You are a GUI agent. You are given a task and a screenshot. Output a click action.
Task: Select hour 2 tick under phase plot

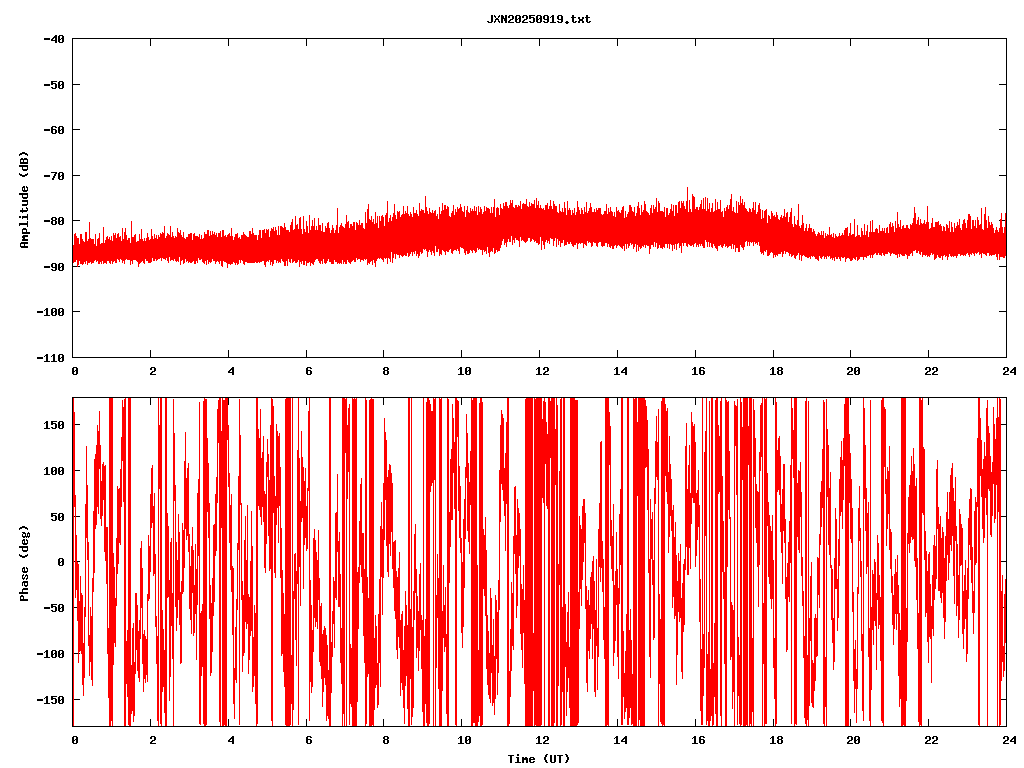point(152,740)
